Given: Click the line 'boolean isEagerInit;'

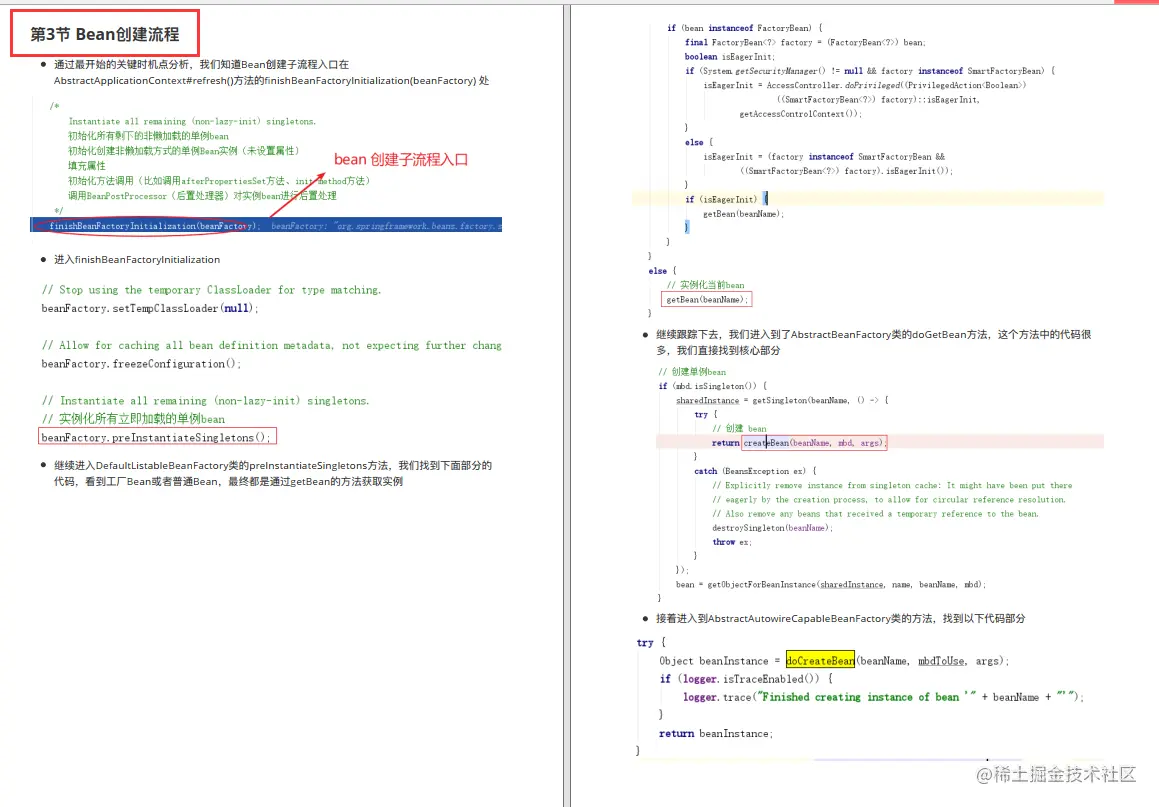Looking at the screenshot, I should pos(730,57).
